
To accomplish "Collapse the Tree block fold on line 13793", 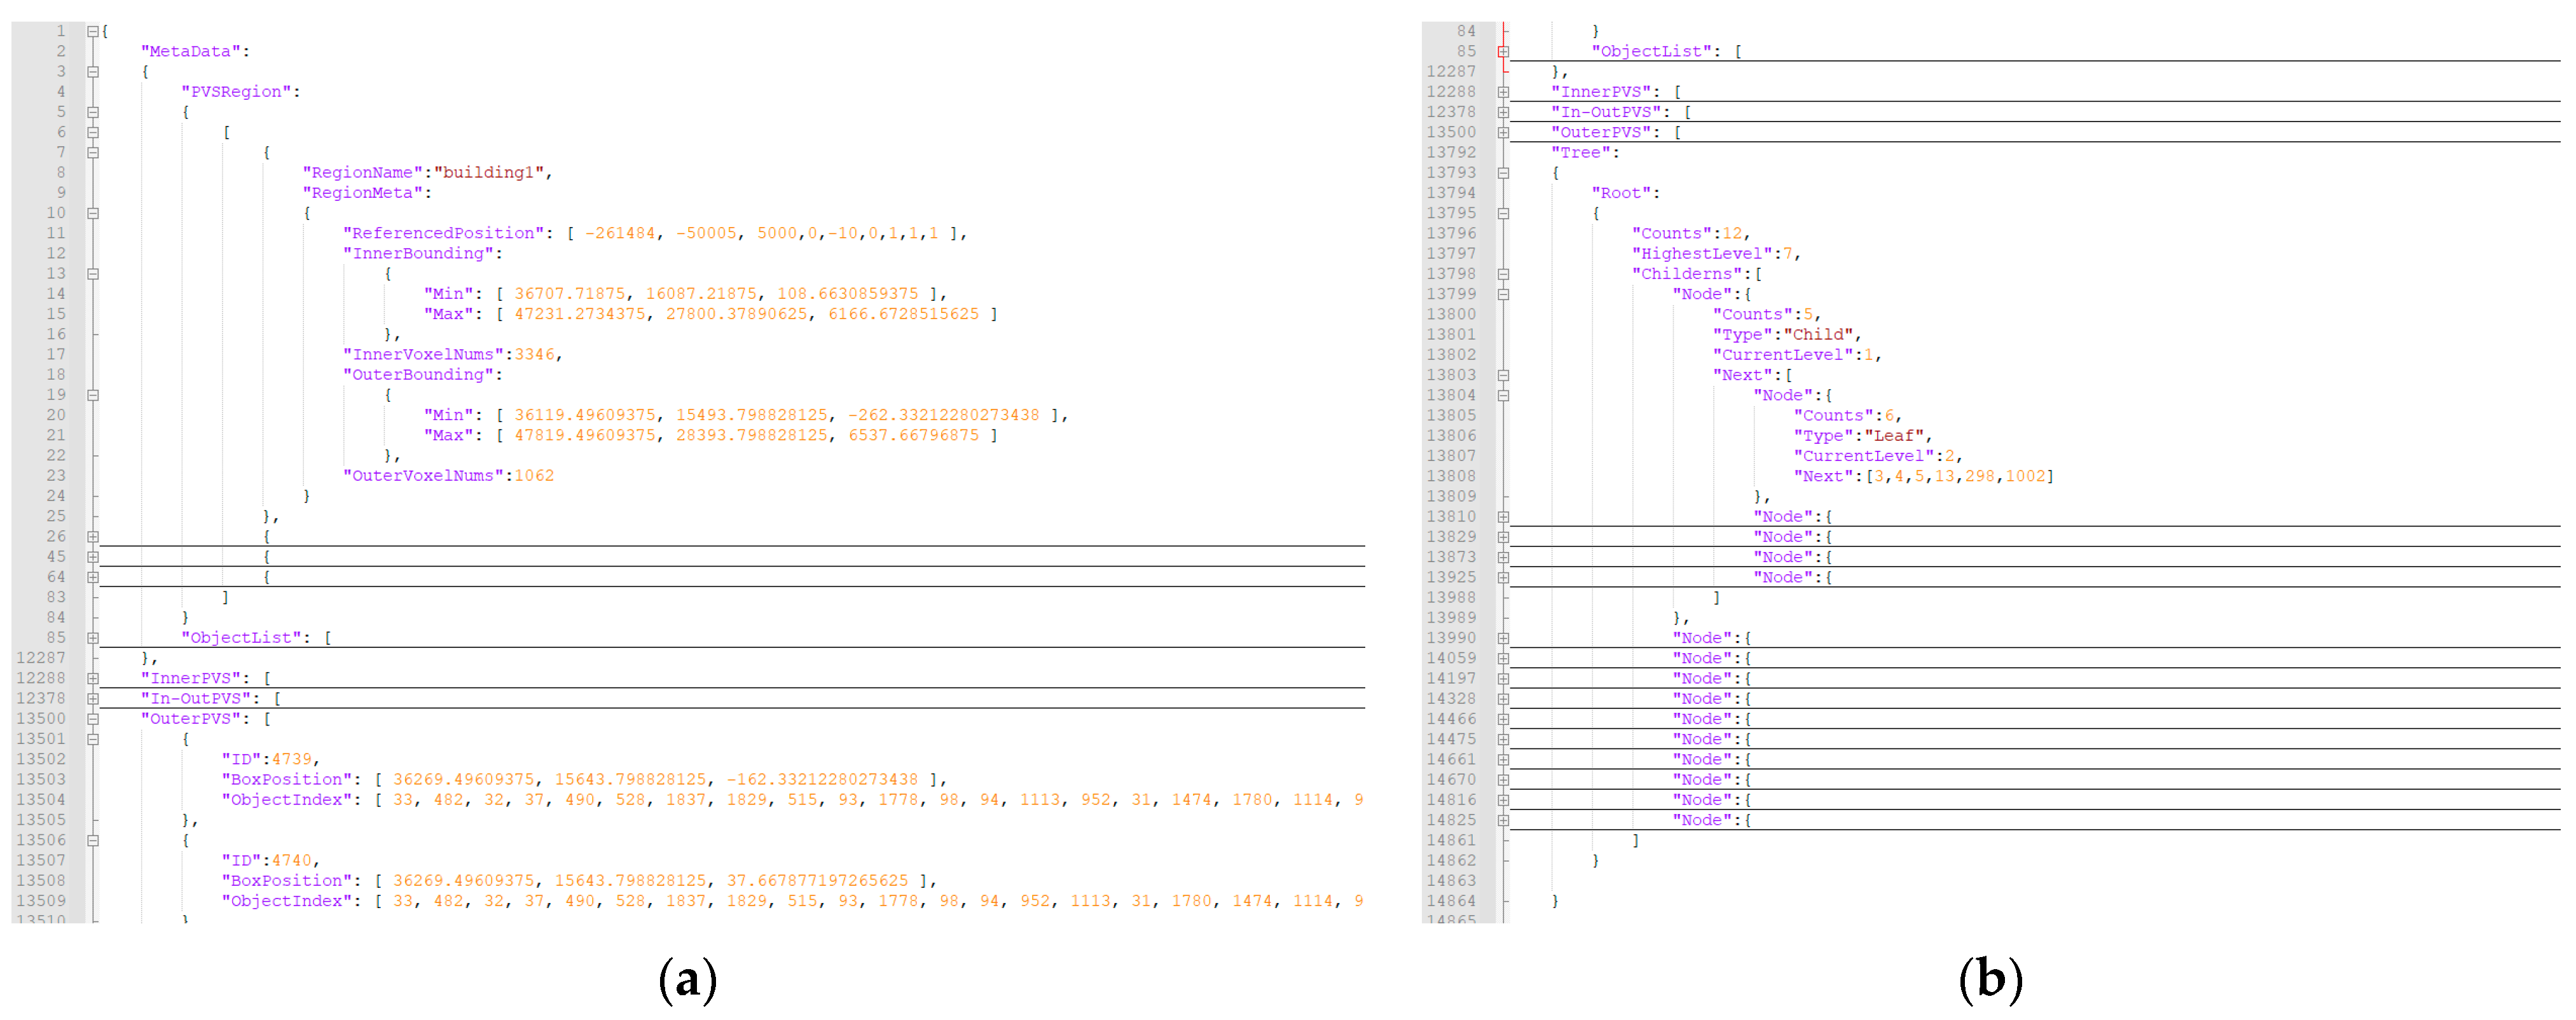I will (x=1503, y=173).
